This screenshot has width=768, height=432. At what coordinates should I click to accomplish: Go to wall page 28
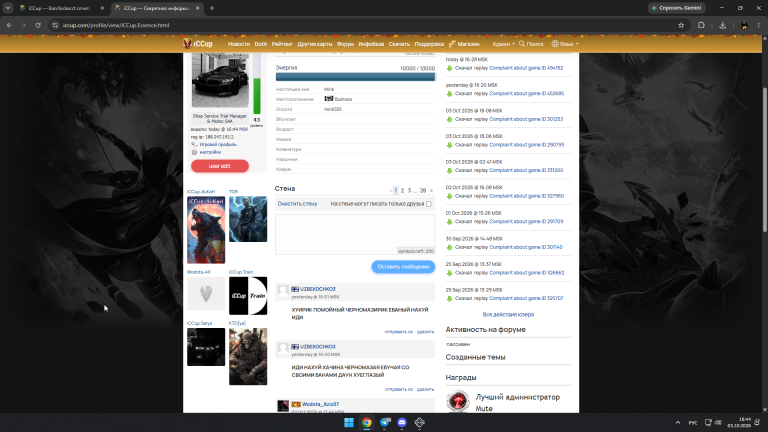423,191
